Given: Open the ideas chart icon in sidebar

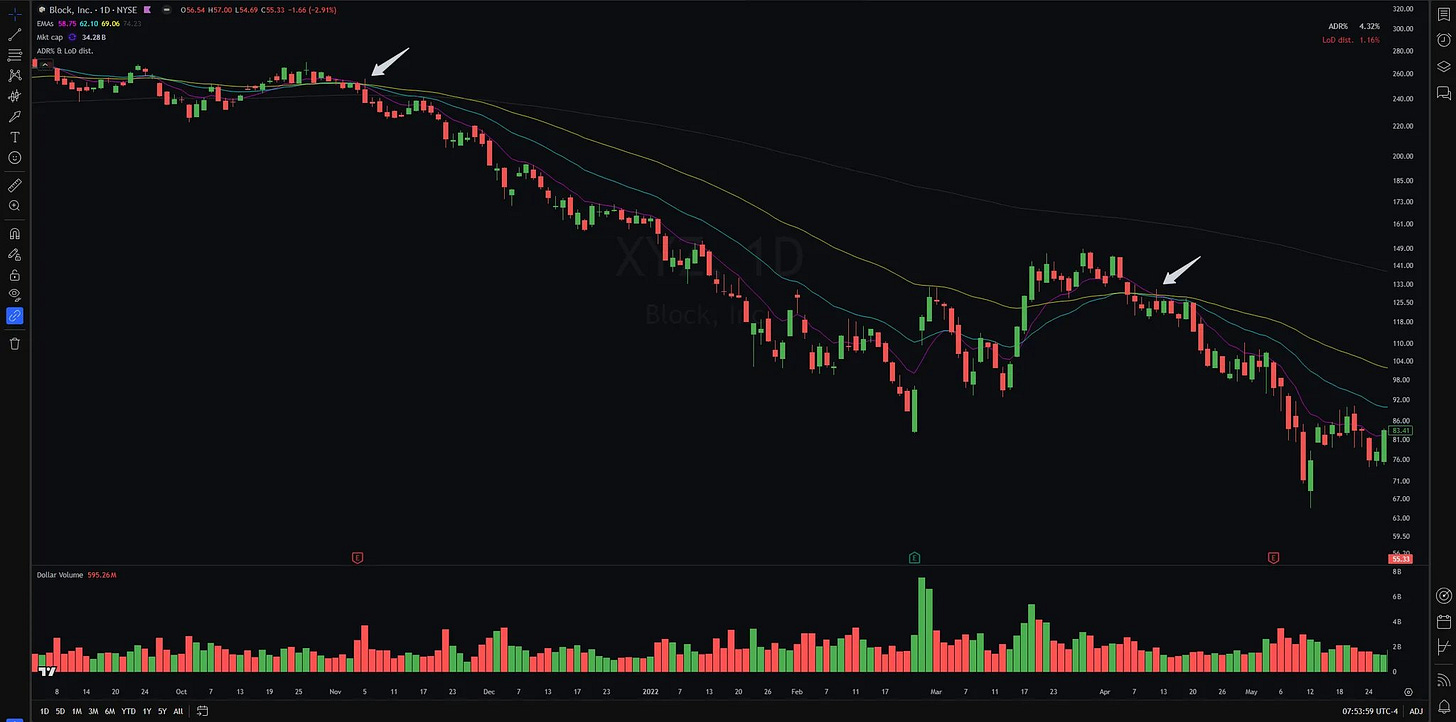Looking at the screenshot, I should coord(1443,647).
